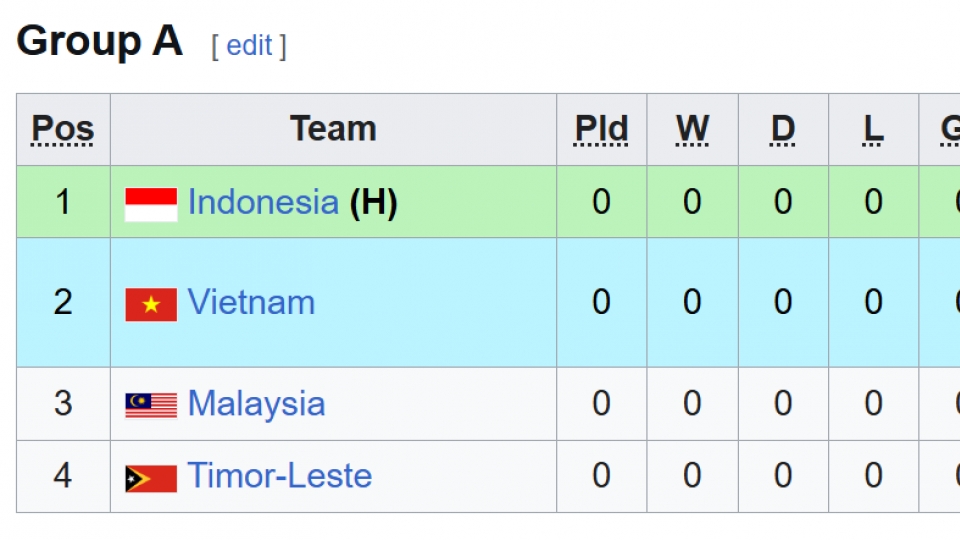Click the Vietnam flag icon

point(151,304)
